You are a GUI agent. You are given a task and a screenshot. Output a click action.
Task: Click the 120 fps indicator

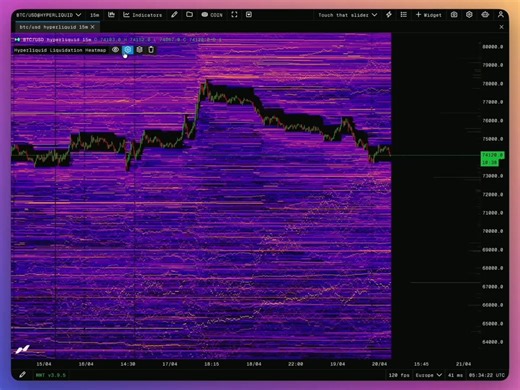[399, 375]
